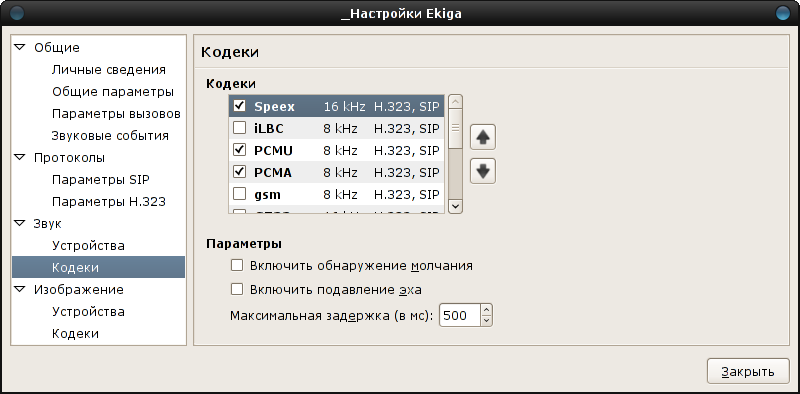
Task: Click the Закрыть button
Action: tap(748, 372)
